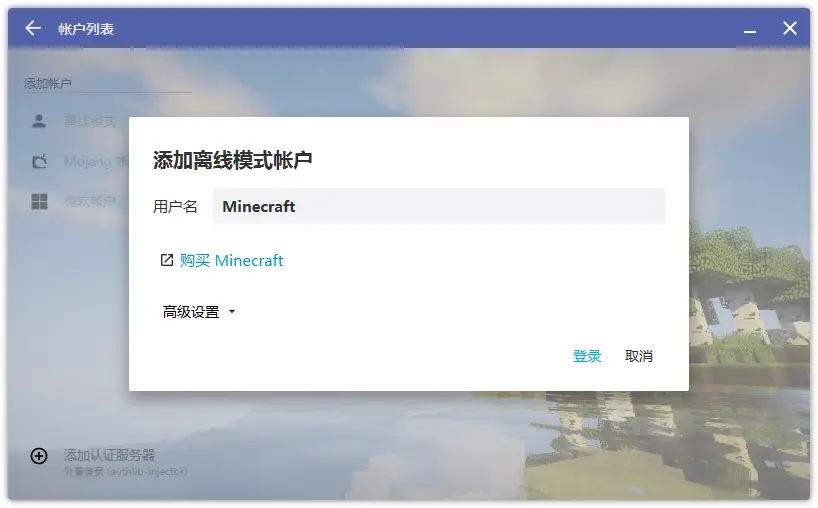818x508 pixels.
Task: Click the 用户名 field containing Minecraft
Action: pos(438,206)
